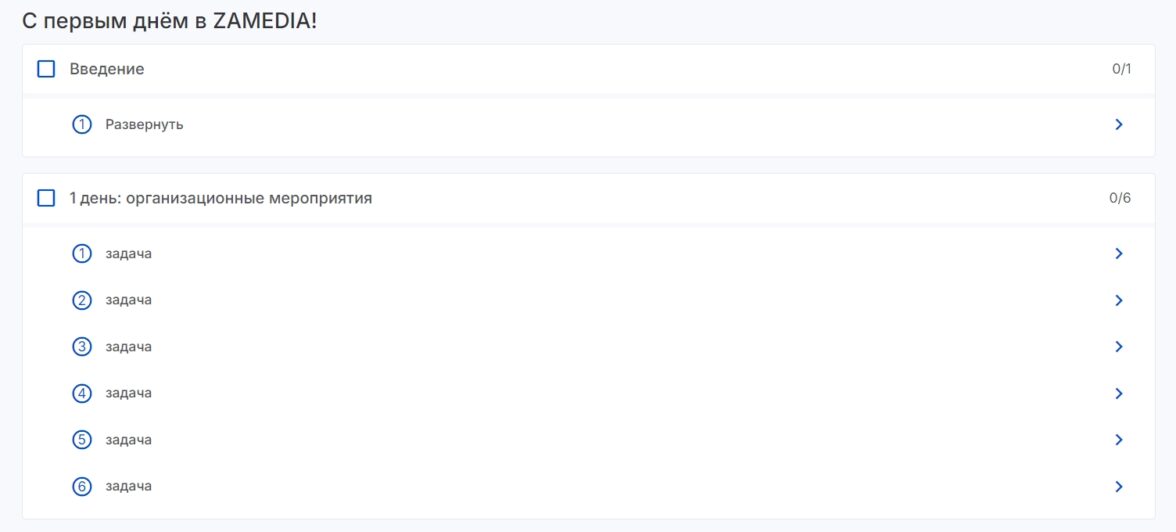Expand chevron for задача number 3
Screen dimensions: 1176x532
pos(1119,347)
